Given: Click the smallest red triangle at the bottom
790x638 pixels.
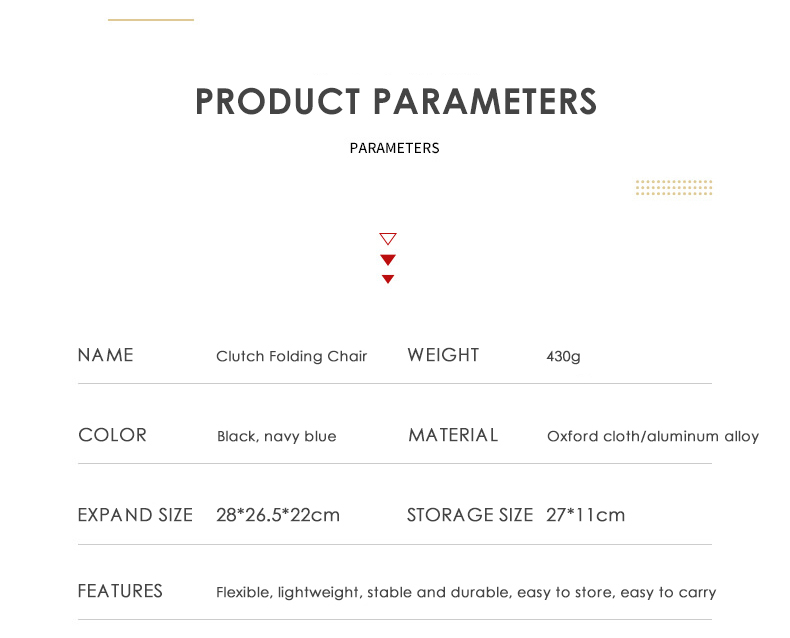Looking at the screenshot, I should (x=388, y=279).
